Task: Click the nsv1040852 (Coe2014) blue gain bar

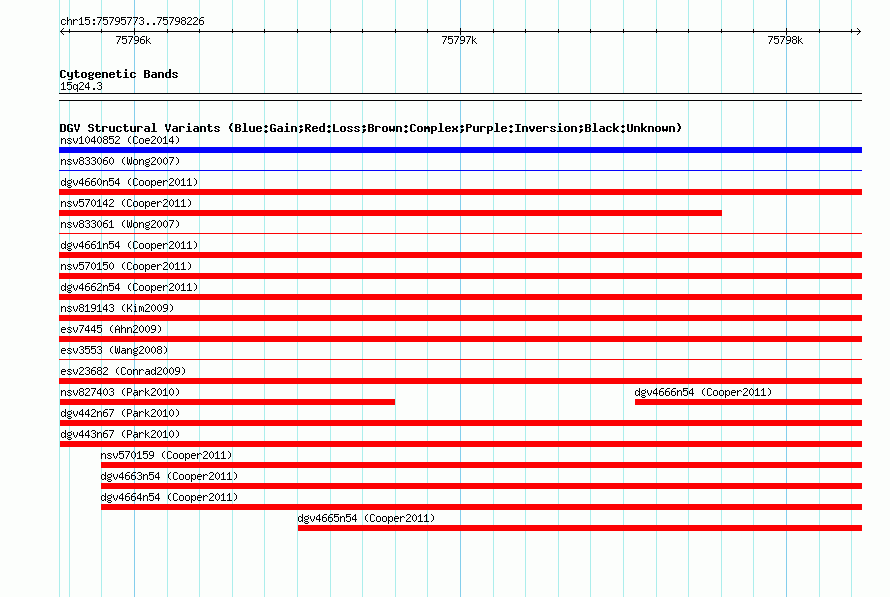Action: coord(460,150)
